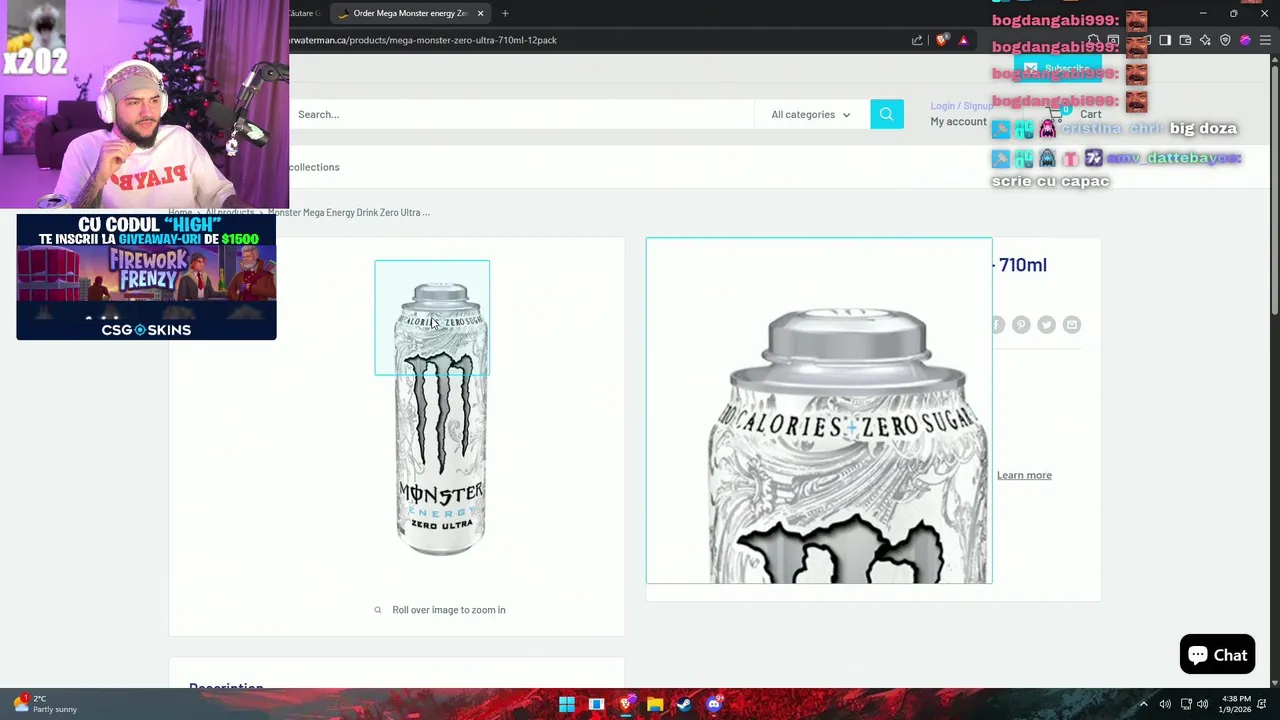
Task: Open File Explorer from taskbar
Action: (655, 704)
